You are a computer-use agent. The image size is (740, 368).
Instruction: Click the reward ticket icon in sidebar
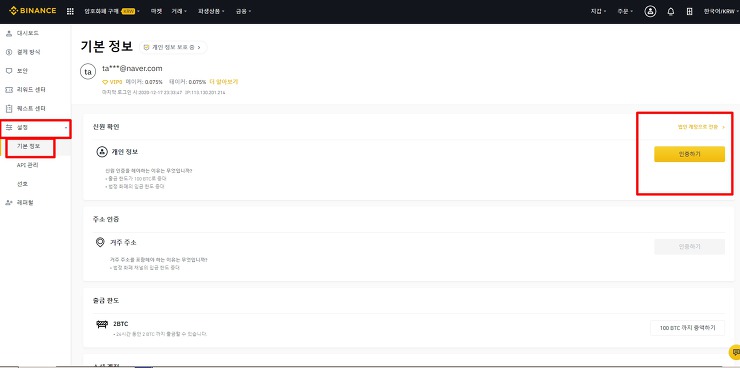tap(8, 90)
